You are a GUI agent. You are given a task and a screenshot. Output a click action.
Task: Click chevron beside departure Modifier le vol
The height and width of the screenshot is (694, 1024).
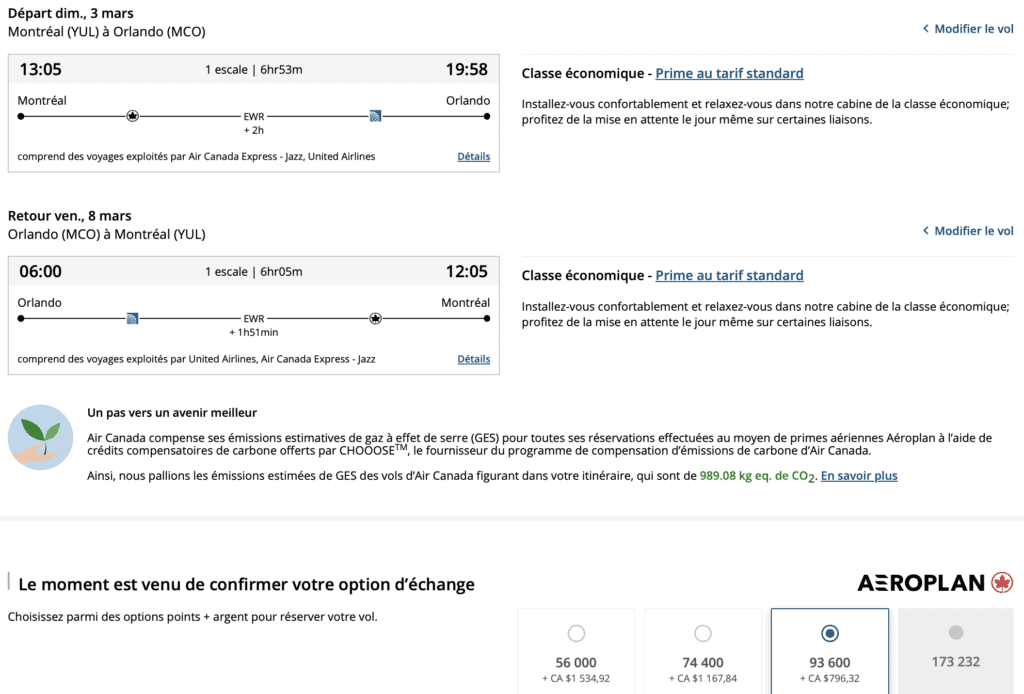coord(925,30)
